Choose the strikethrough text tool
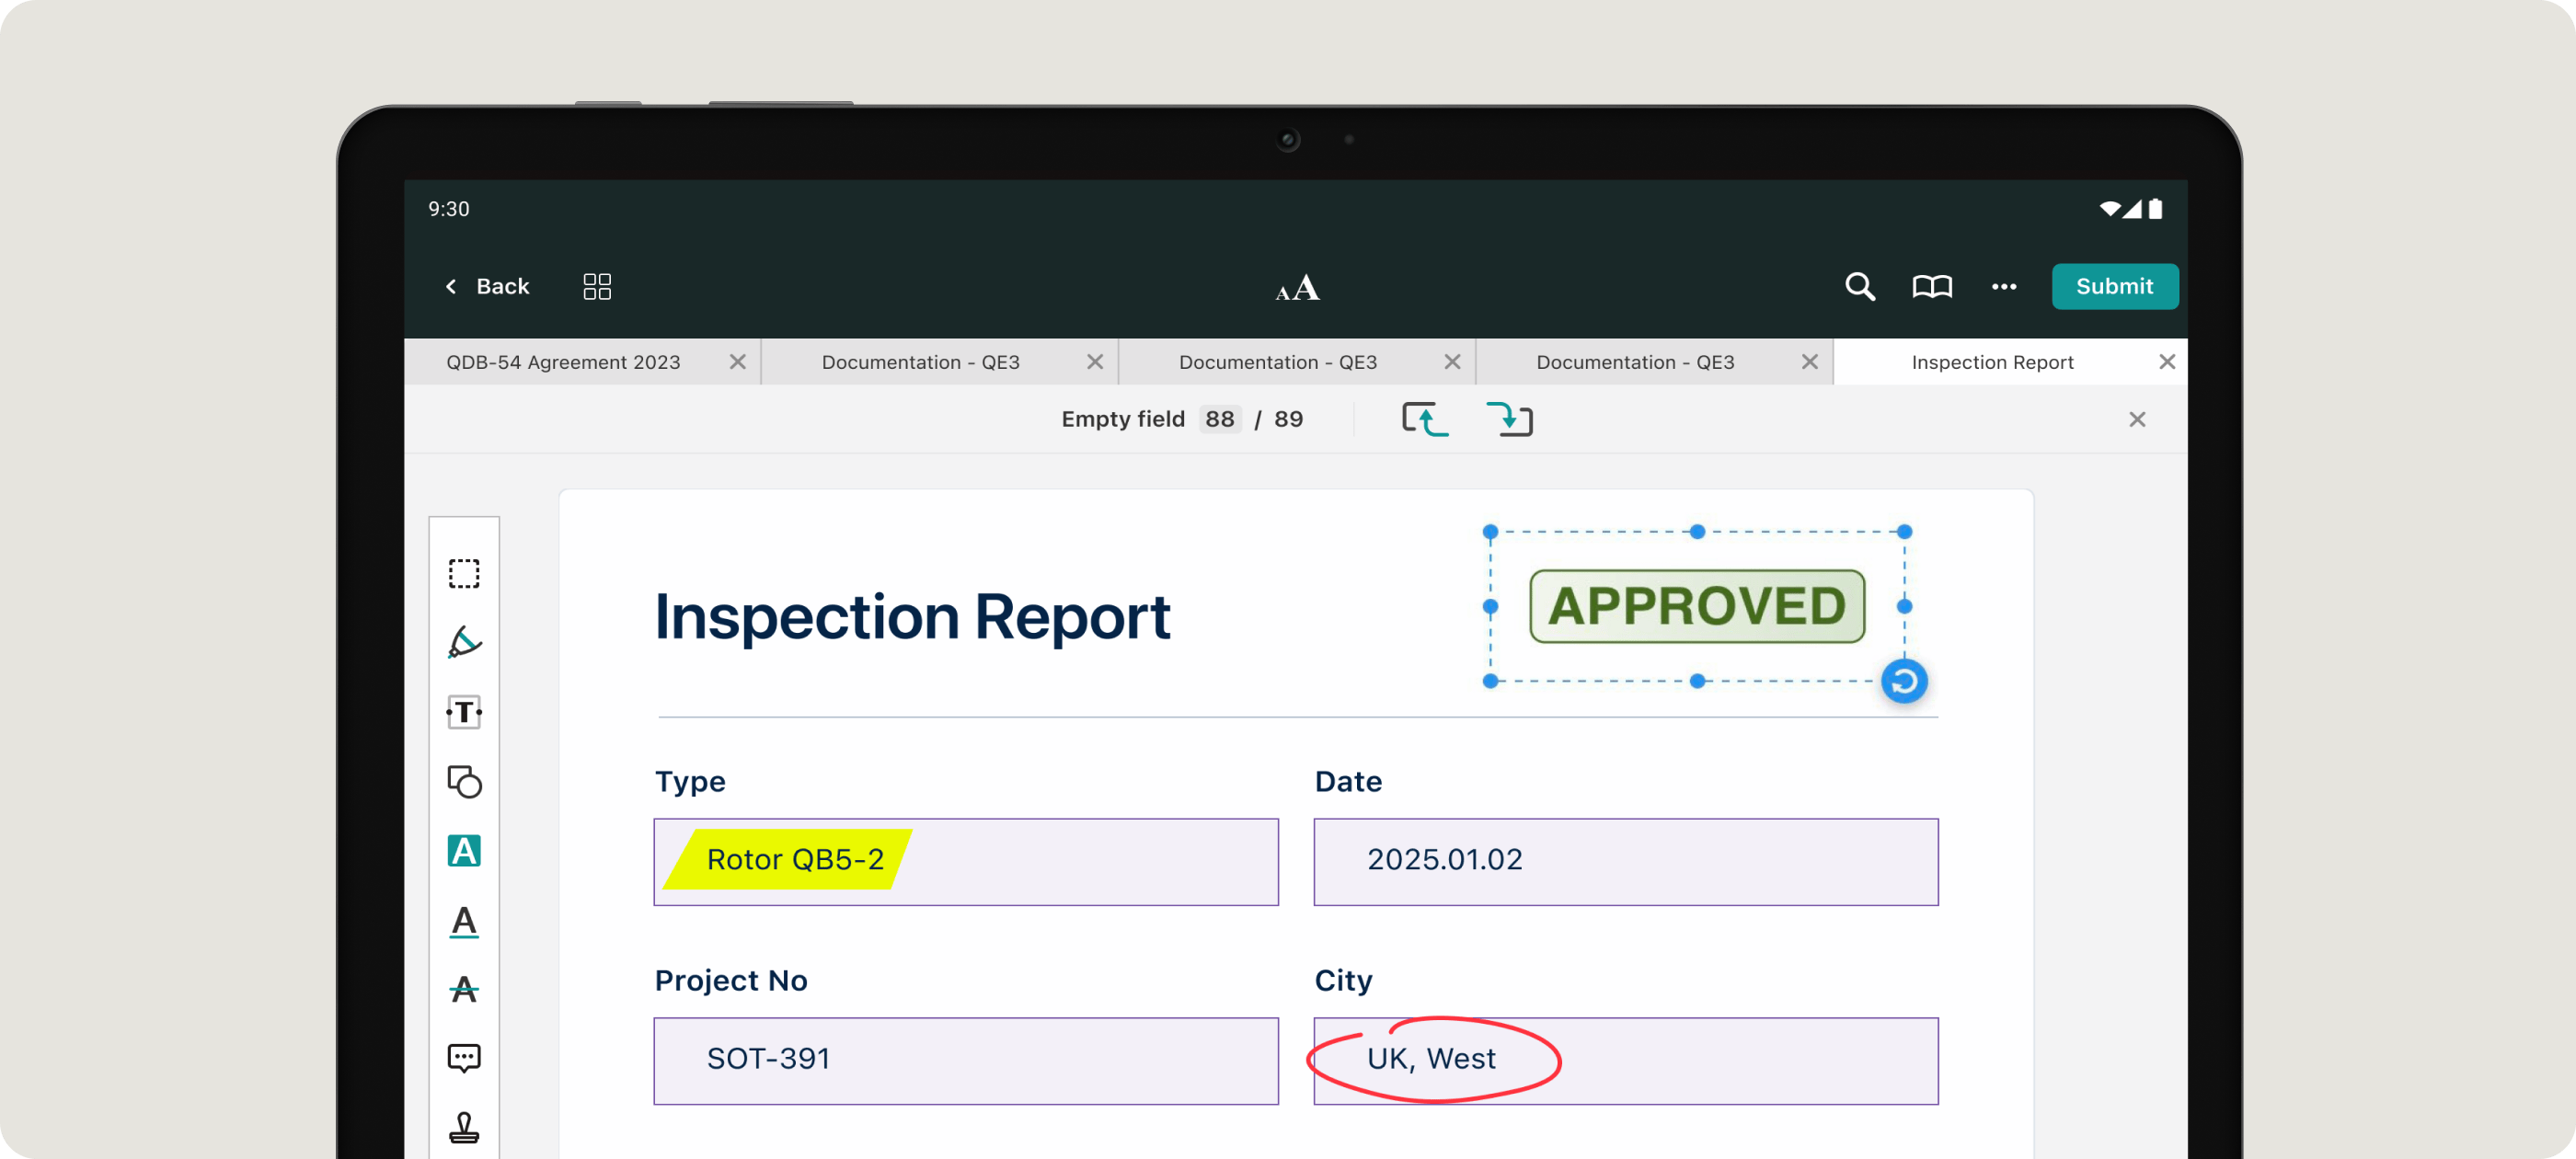 (x=464, y=990)
